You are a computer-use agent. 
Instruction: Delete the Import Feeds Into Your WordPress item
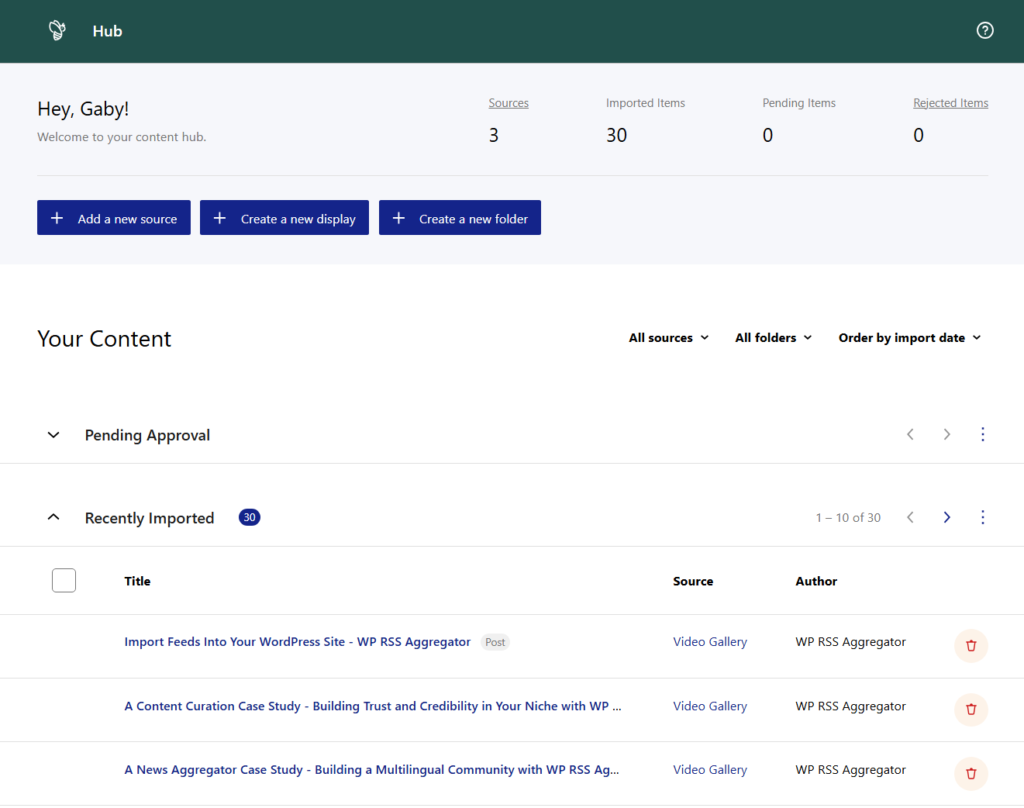coord(970,645)
